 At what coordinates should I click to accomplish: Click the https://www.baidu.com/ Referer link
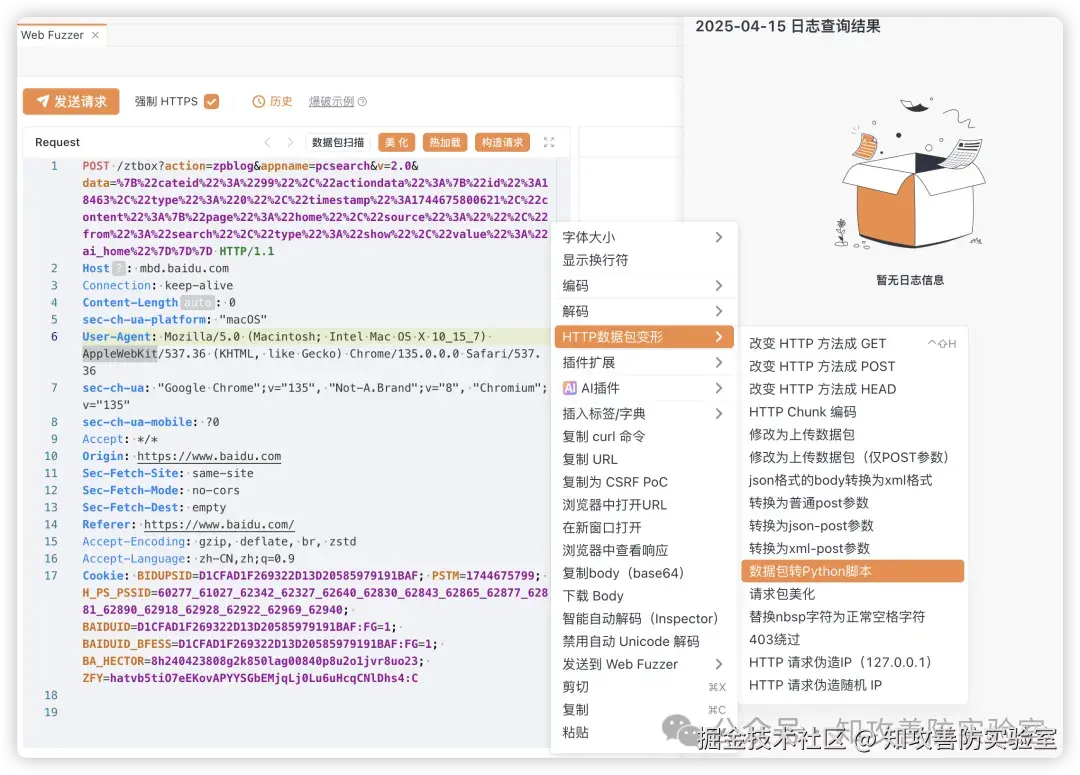click(219, 524)
